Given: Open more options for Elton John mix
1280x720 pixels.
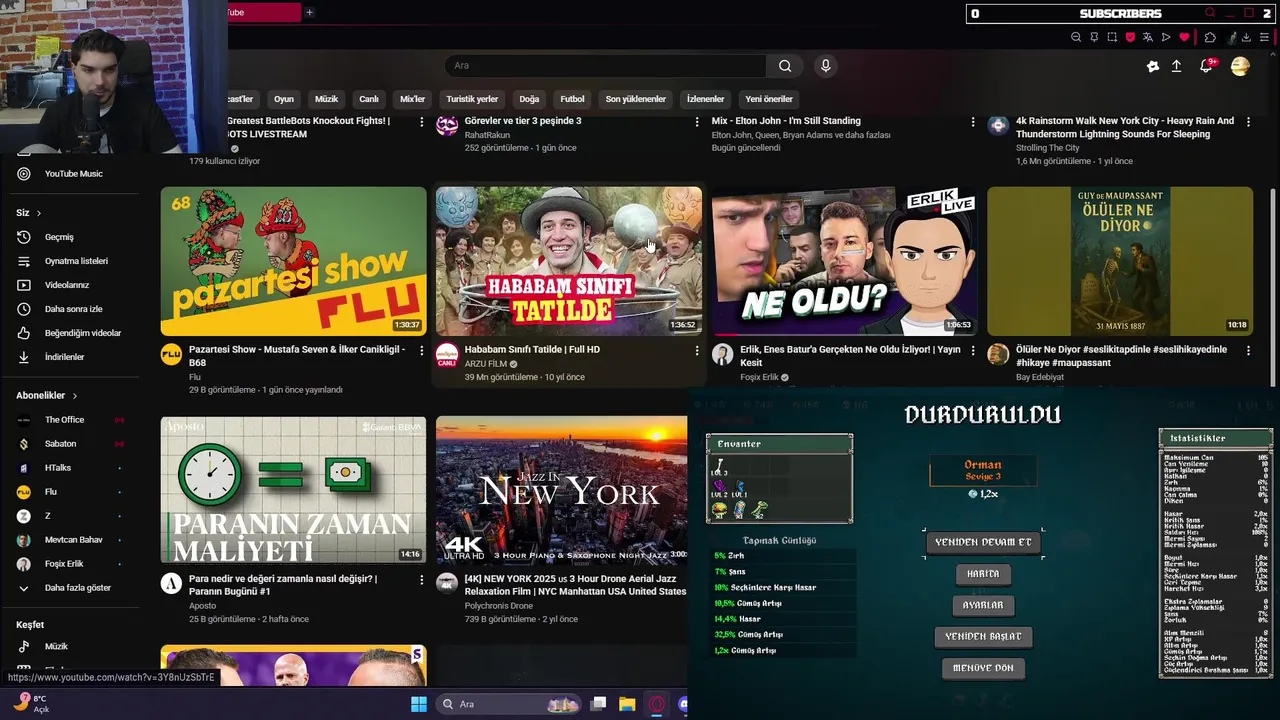Looking at the screenshot, I should (x=973, y=122).
